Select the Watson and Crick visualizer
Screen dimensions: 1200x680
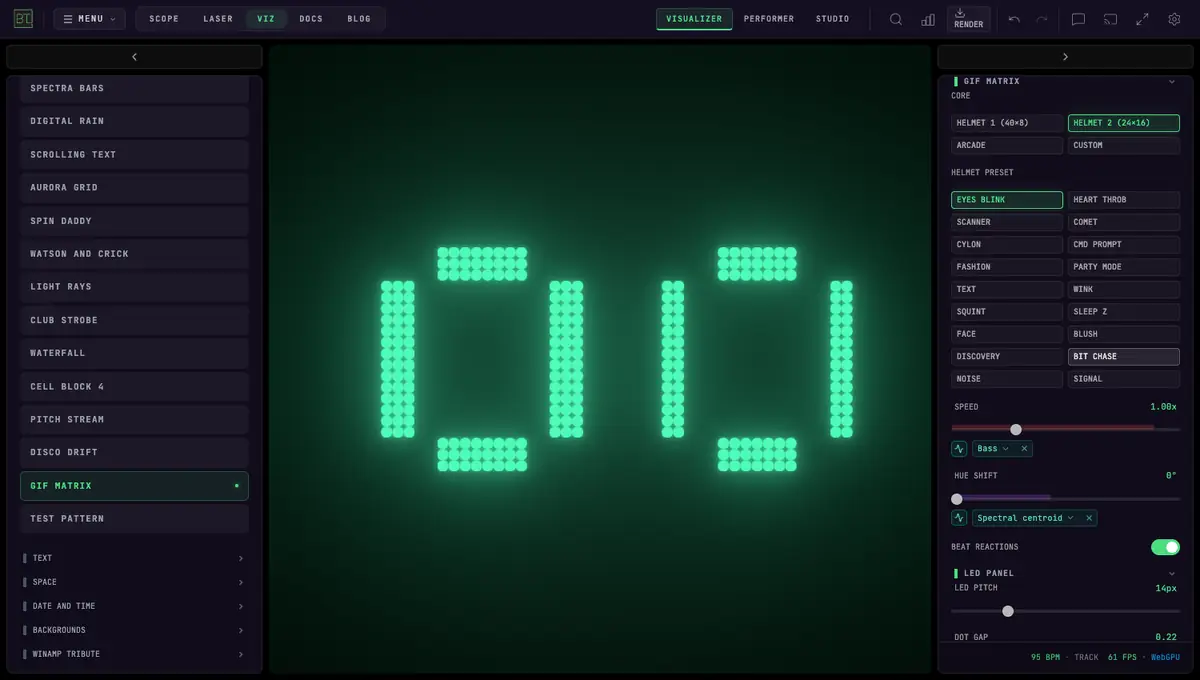(134, 254)
